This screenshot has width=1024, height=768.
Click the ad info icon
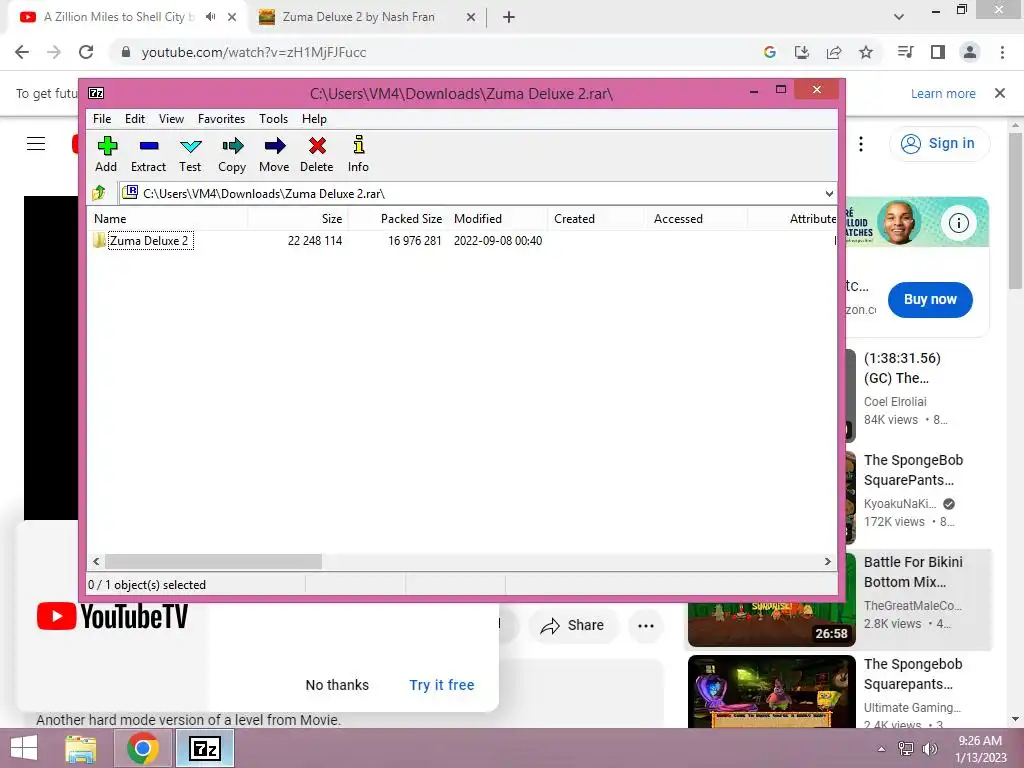click(958, 223)
